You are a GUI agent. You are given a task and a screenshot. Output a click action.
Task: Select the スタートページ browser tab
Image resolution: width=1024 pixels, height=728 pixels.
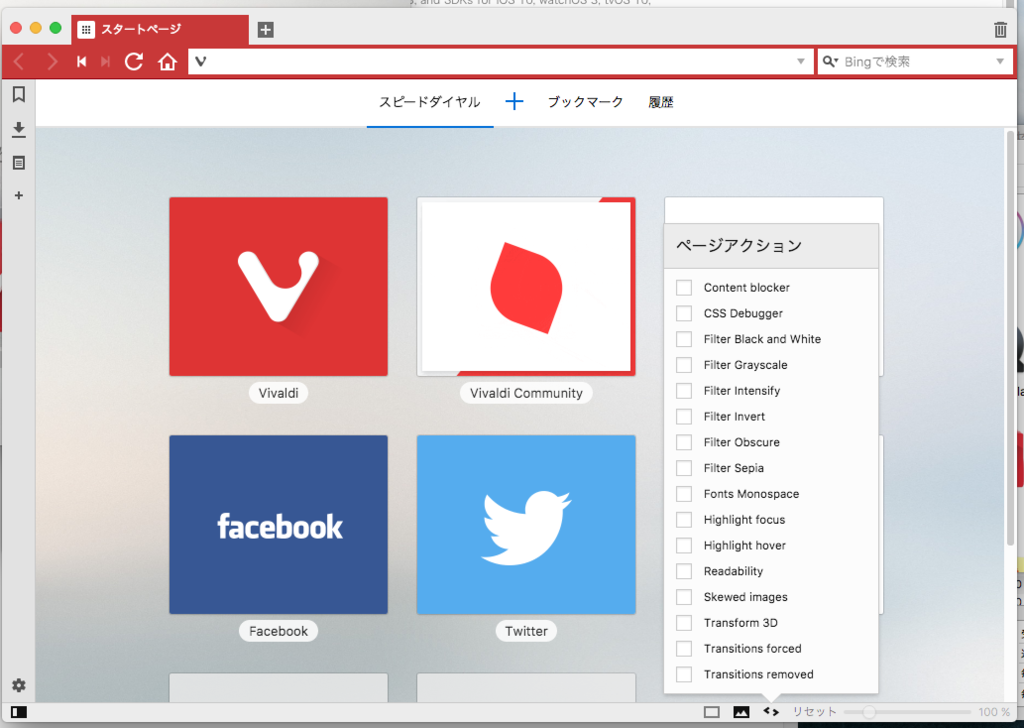(x=161, y=29)
